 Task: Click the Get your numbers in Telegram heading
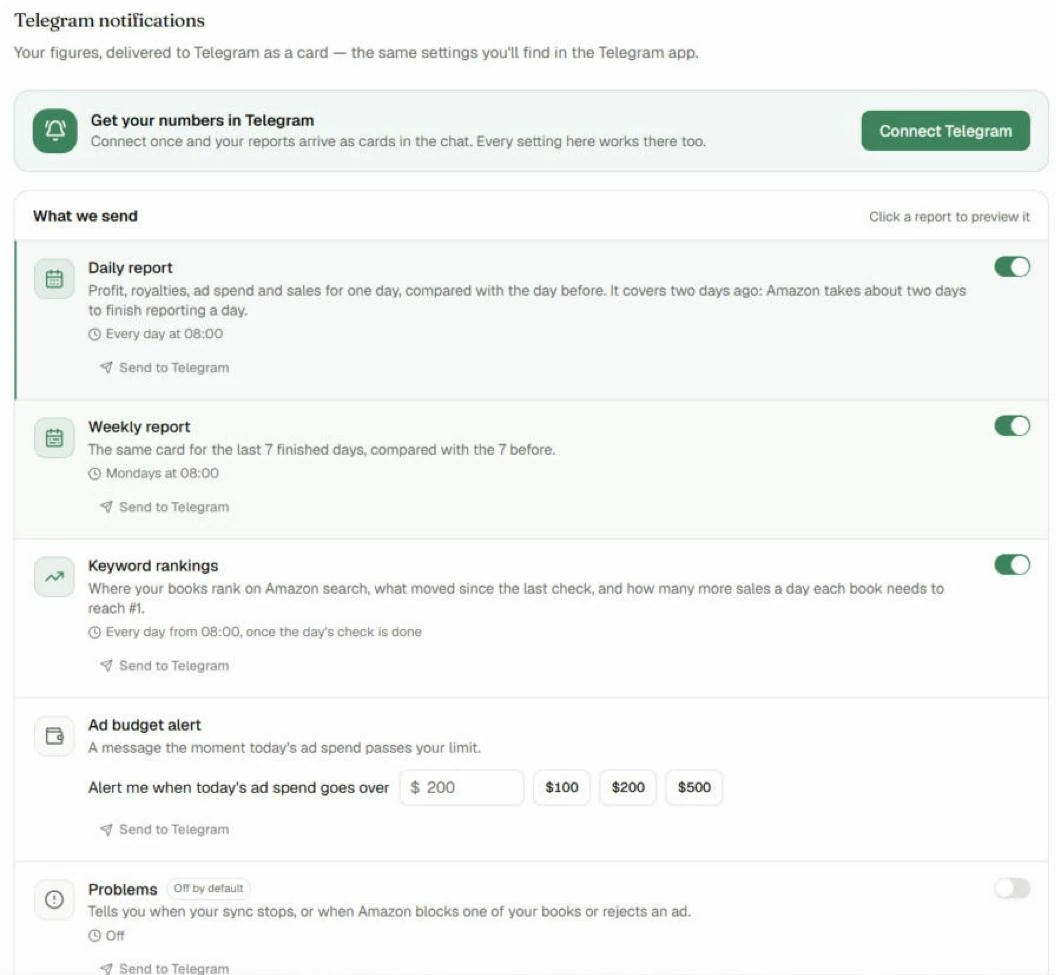point(202,121)
